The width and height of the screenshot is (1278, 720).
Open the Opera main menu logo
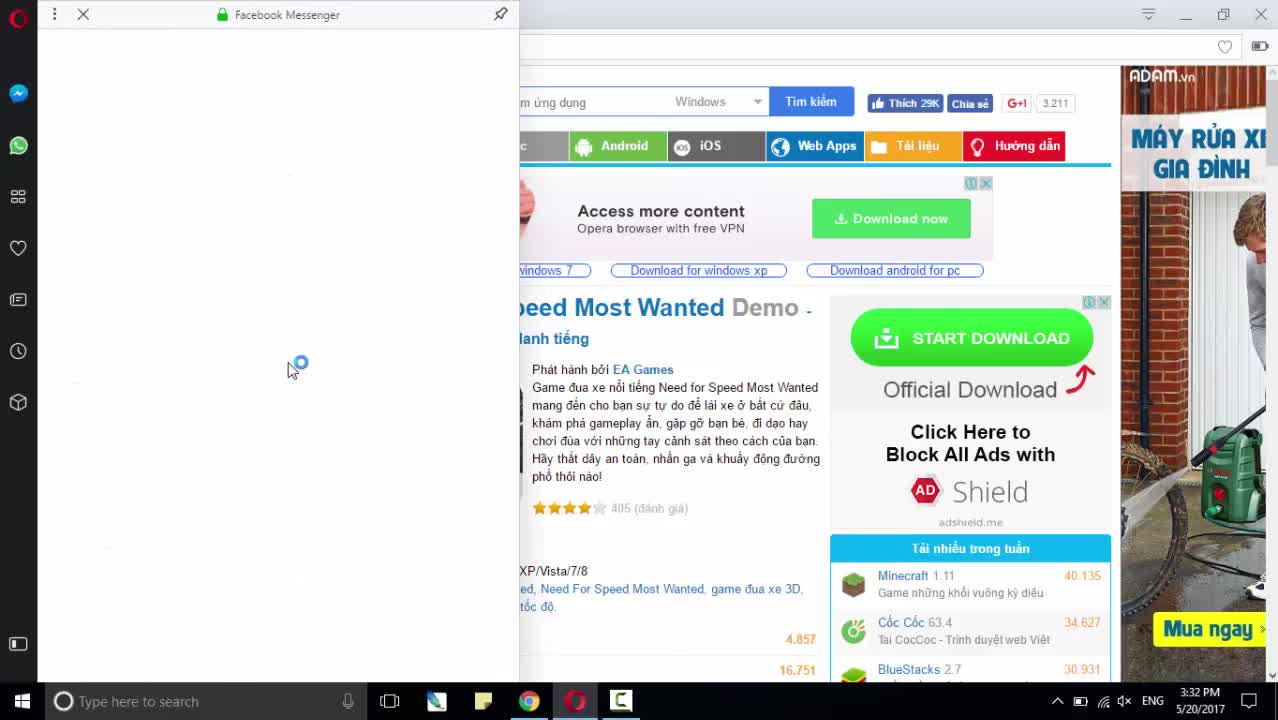click(x=18, y=18)
